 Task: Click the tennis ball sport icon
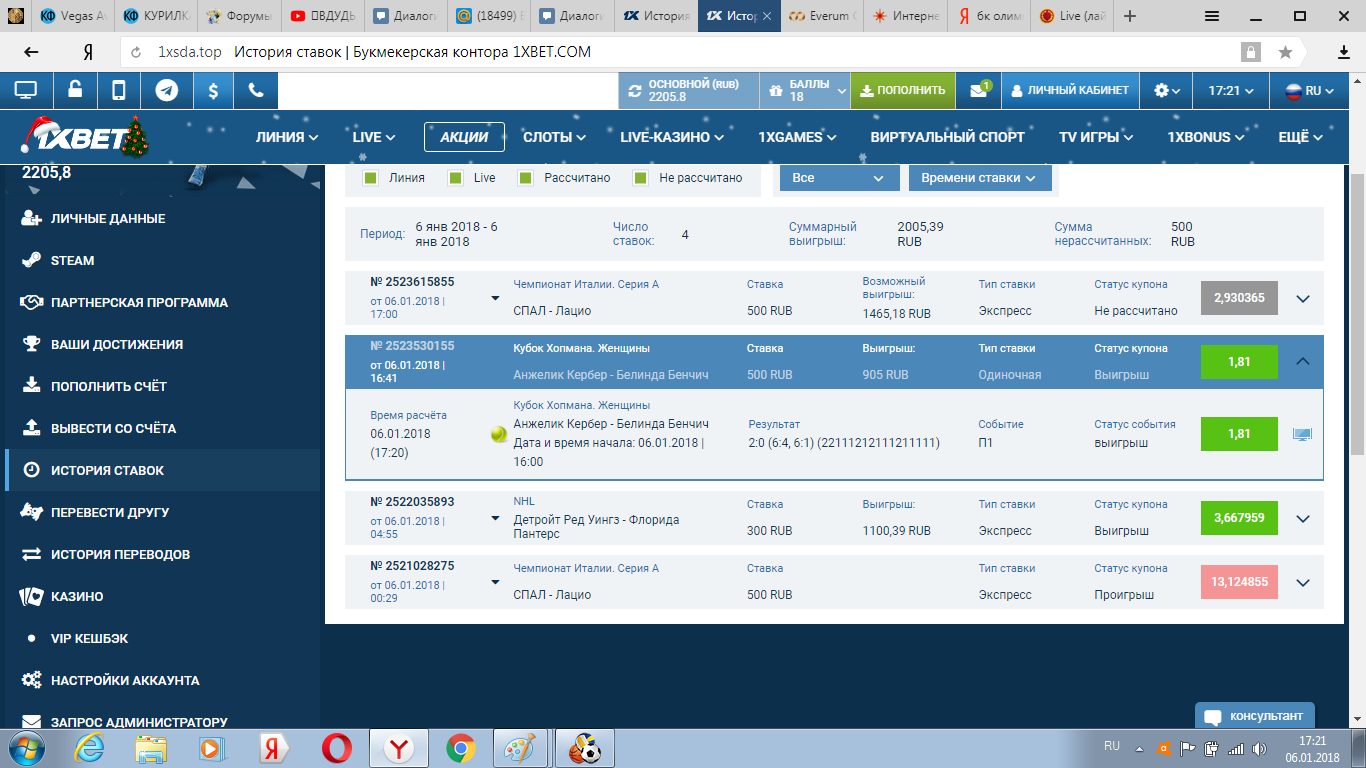498,434
